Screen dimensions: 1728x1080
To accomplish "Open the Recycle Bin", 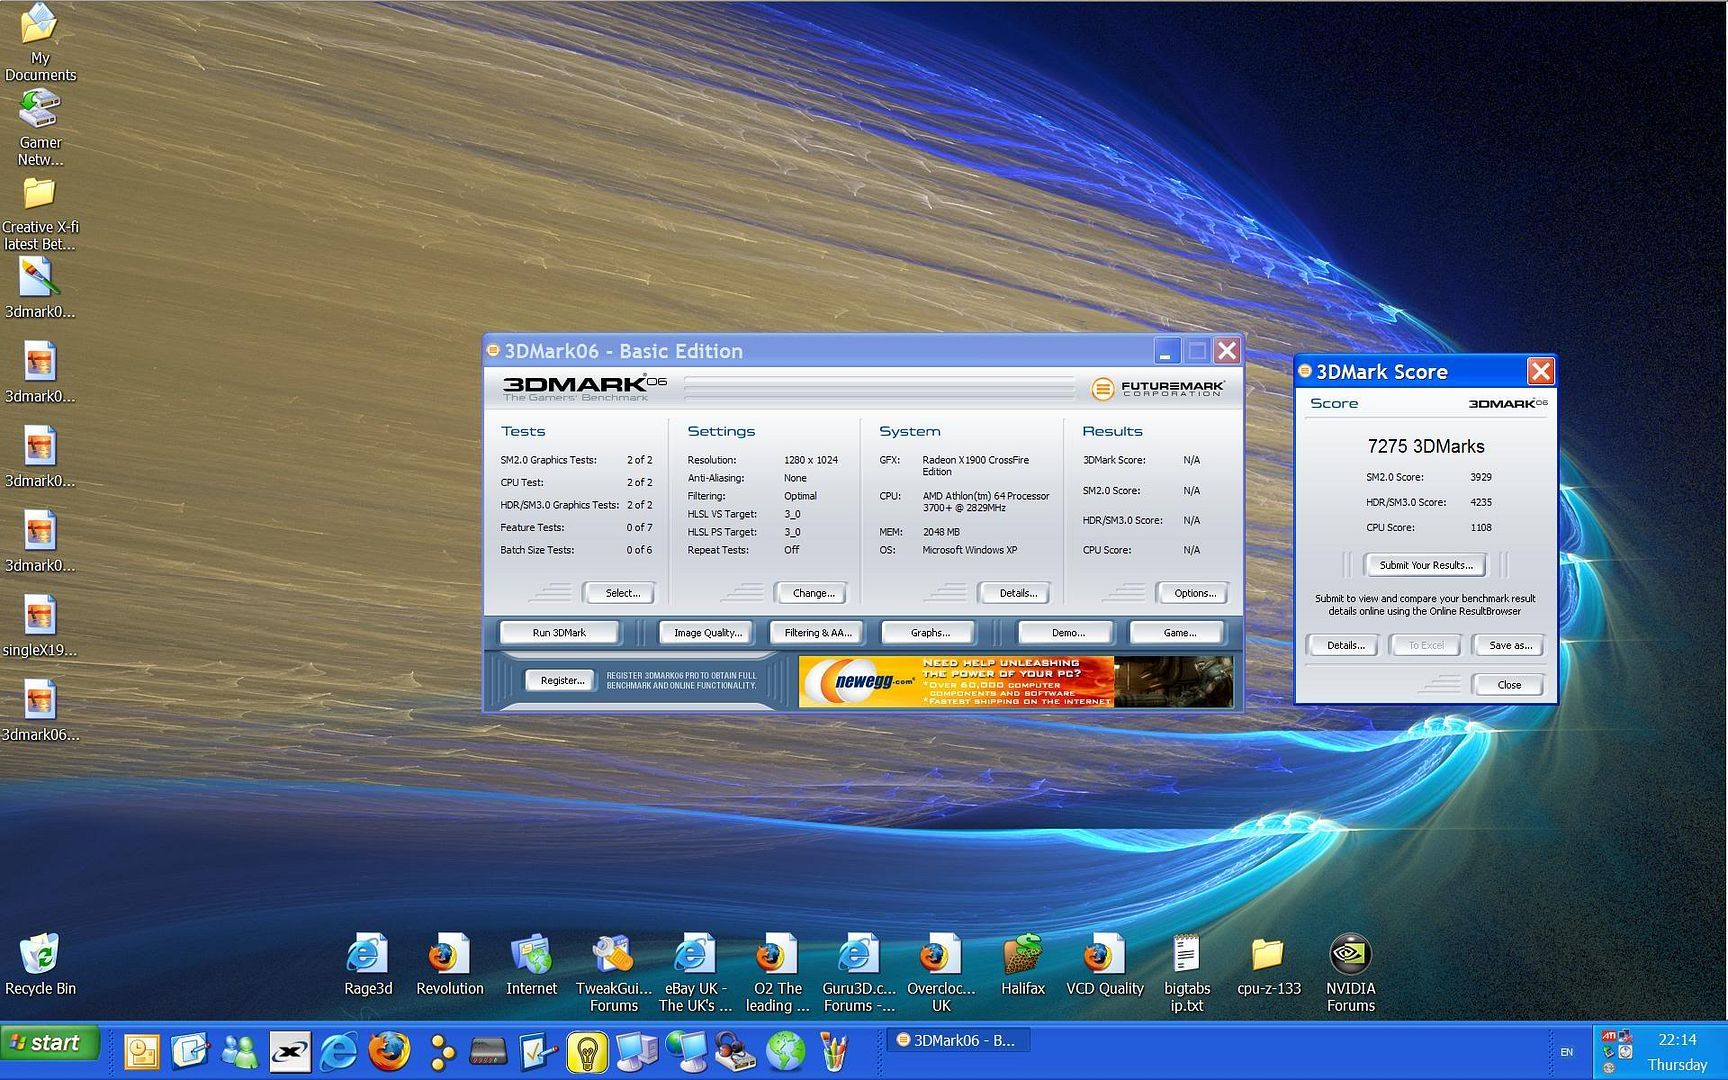I will pyautogui.click(x=40, y=965).
